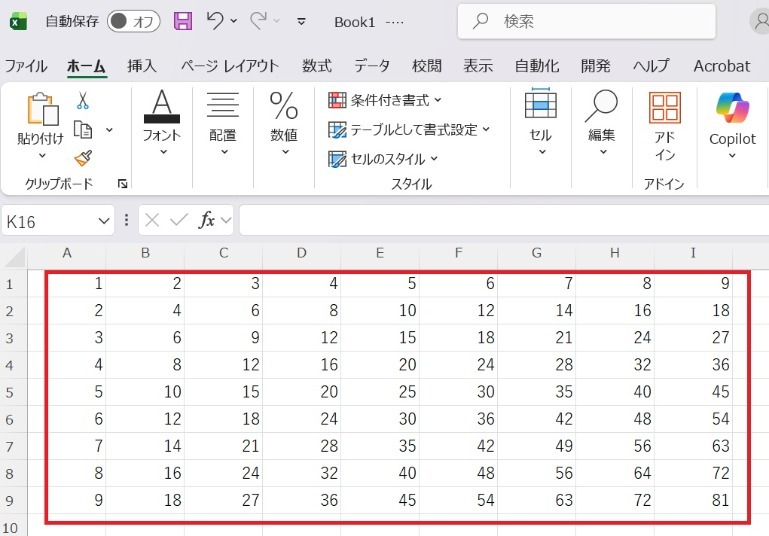Open the ファイル tab

pyautogui.click(x=26, y=66)
